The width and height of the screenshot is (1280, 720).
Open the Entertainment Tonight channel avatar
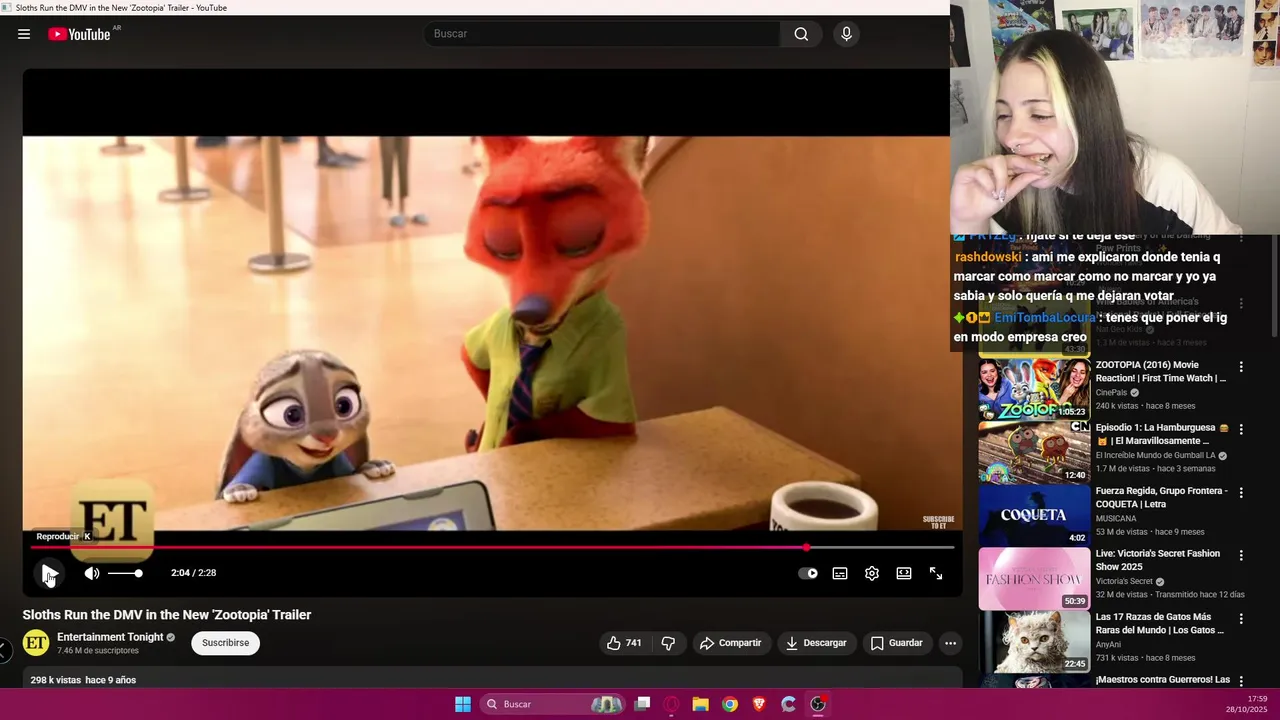pos(36,643)
